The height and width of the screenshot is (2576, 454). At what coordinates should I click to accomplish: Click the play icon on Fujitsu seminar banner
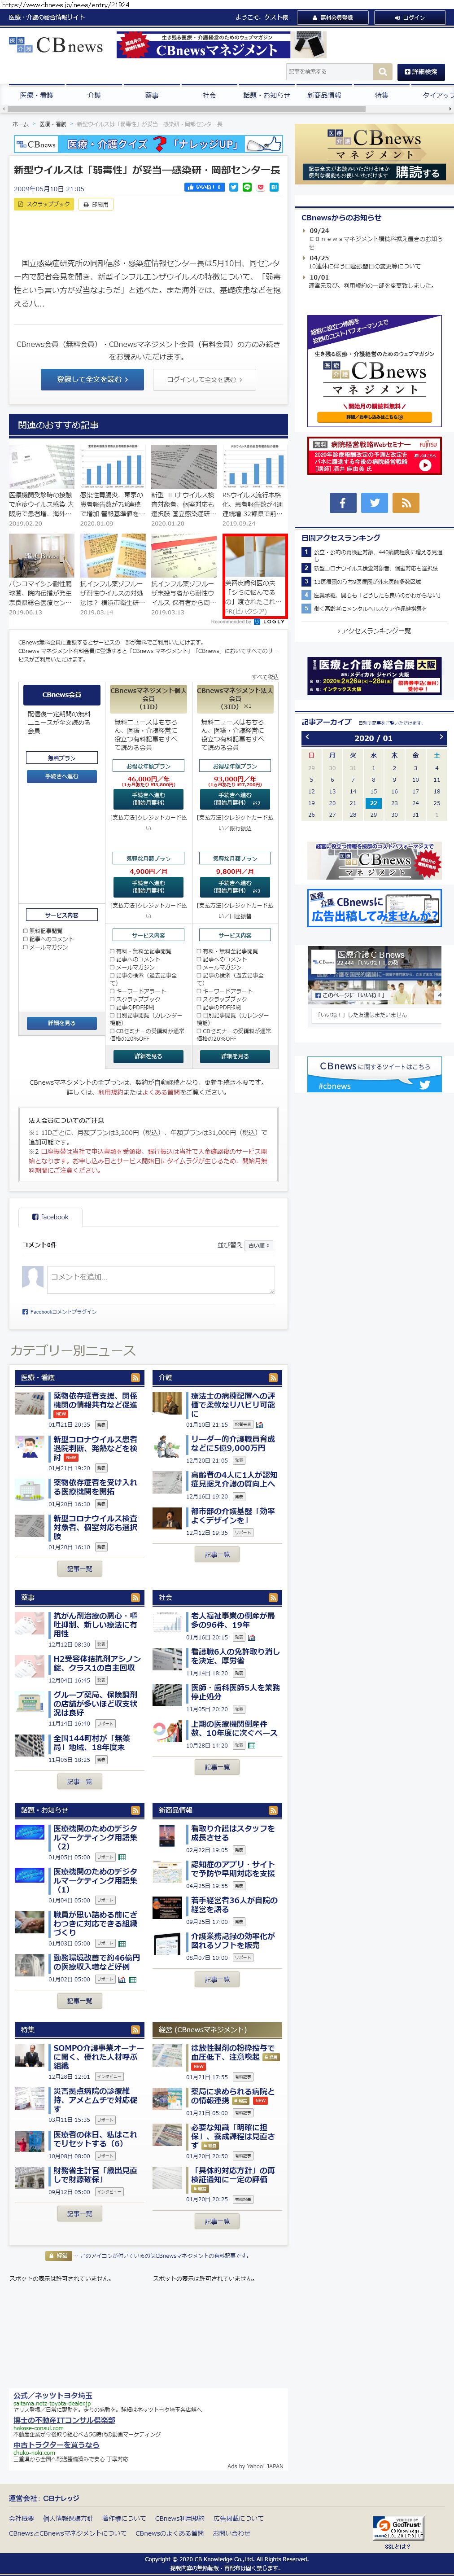[x=425, y=465]
